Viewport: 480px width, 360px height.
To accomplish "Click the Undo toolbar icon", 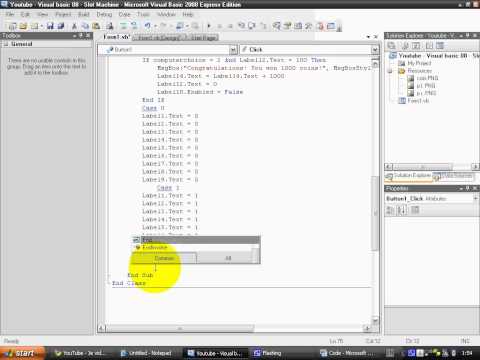I will [148, 26].
